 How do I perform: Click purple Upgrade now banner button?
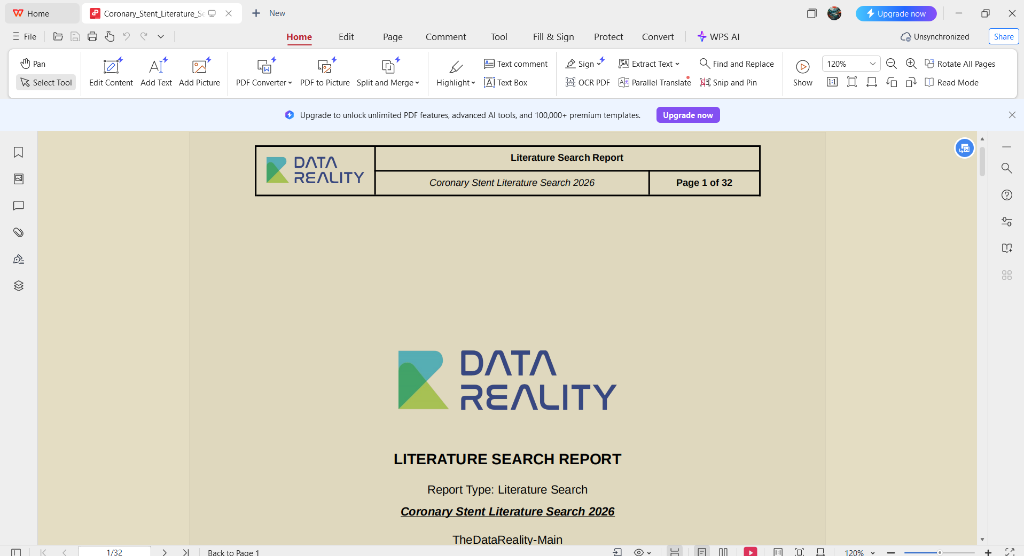click(688, 115)
